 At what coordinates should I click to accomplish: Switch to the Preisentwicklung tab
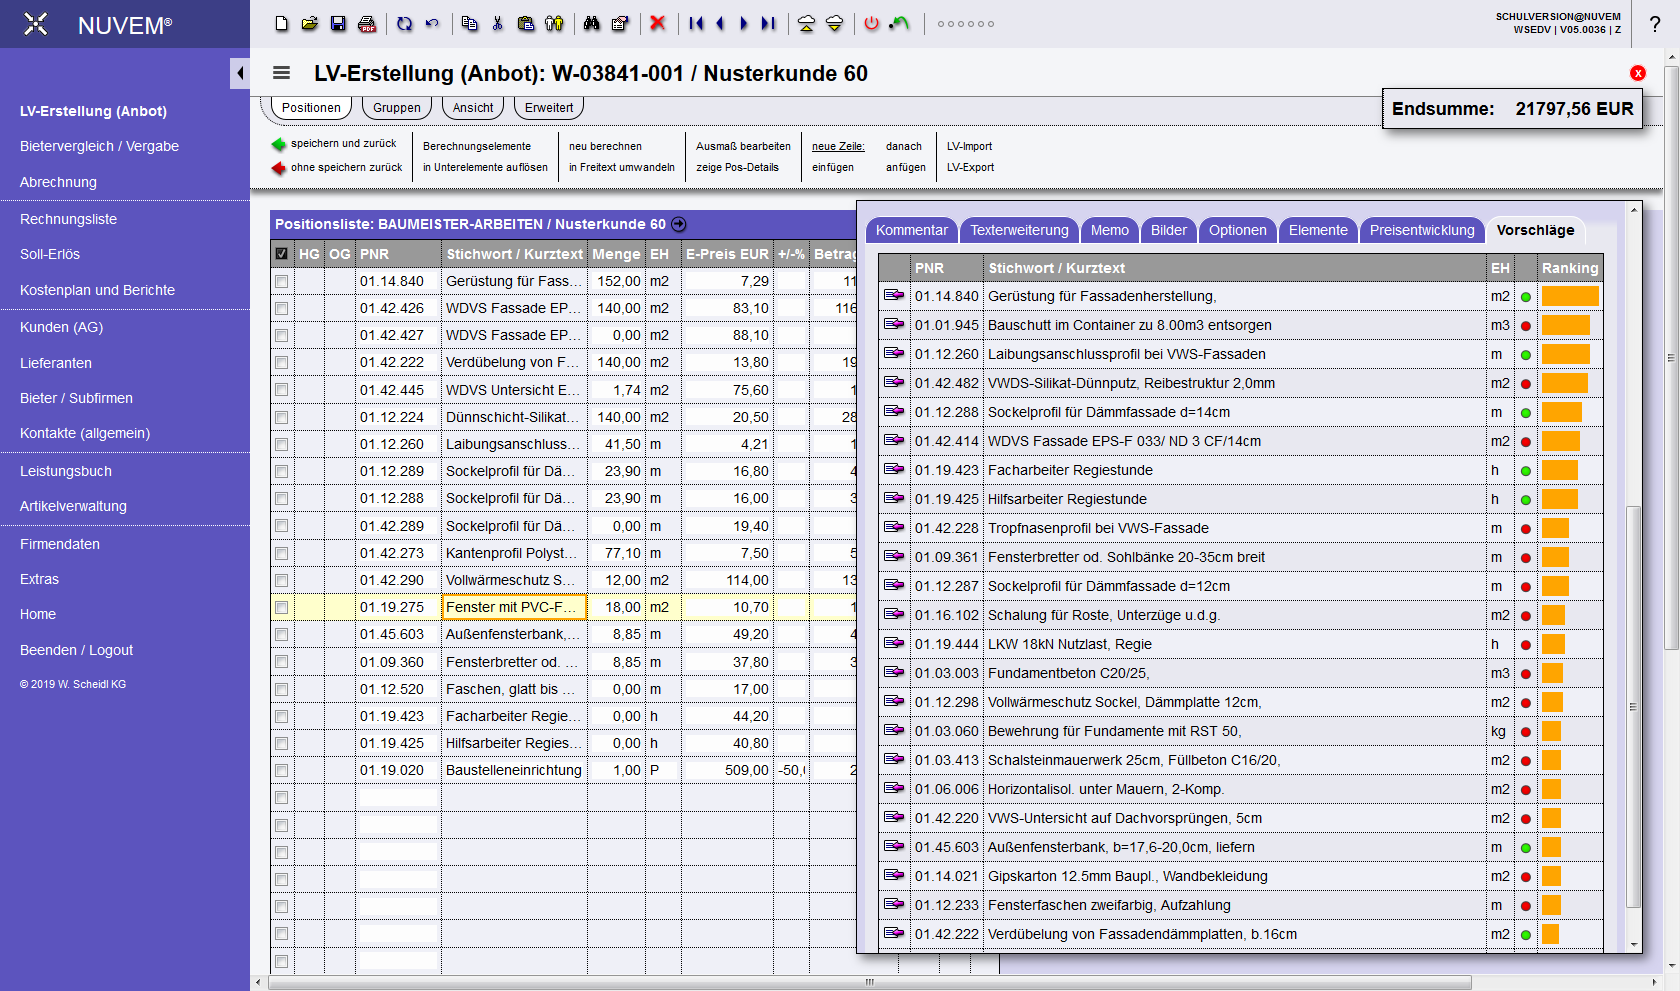[1422, 230]
